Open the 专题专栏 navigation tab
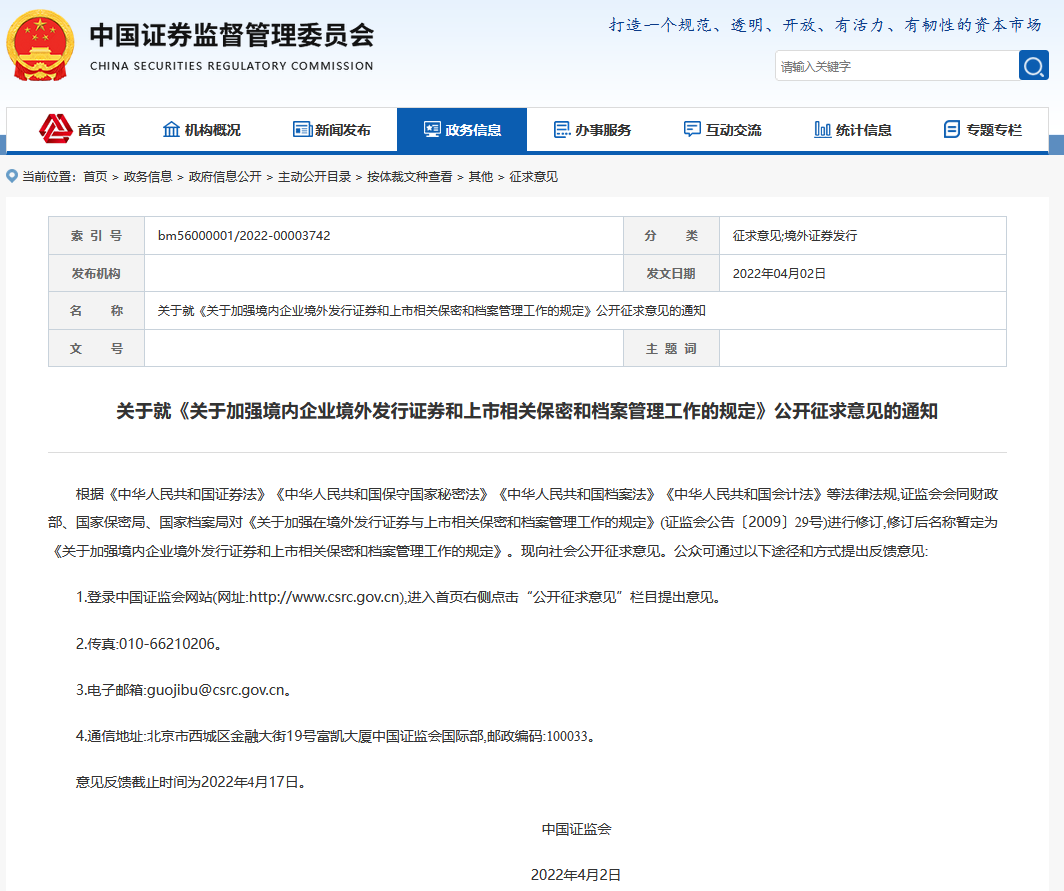 pos(983,129)
